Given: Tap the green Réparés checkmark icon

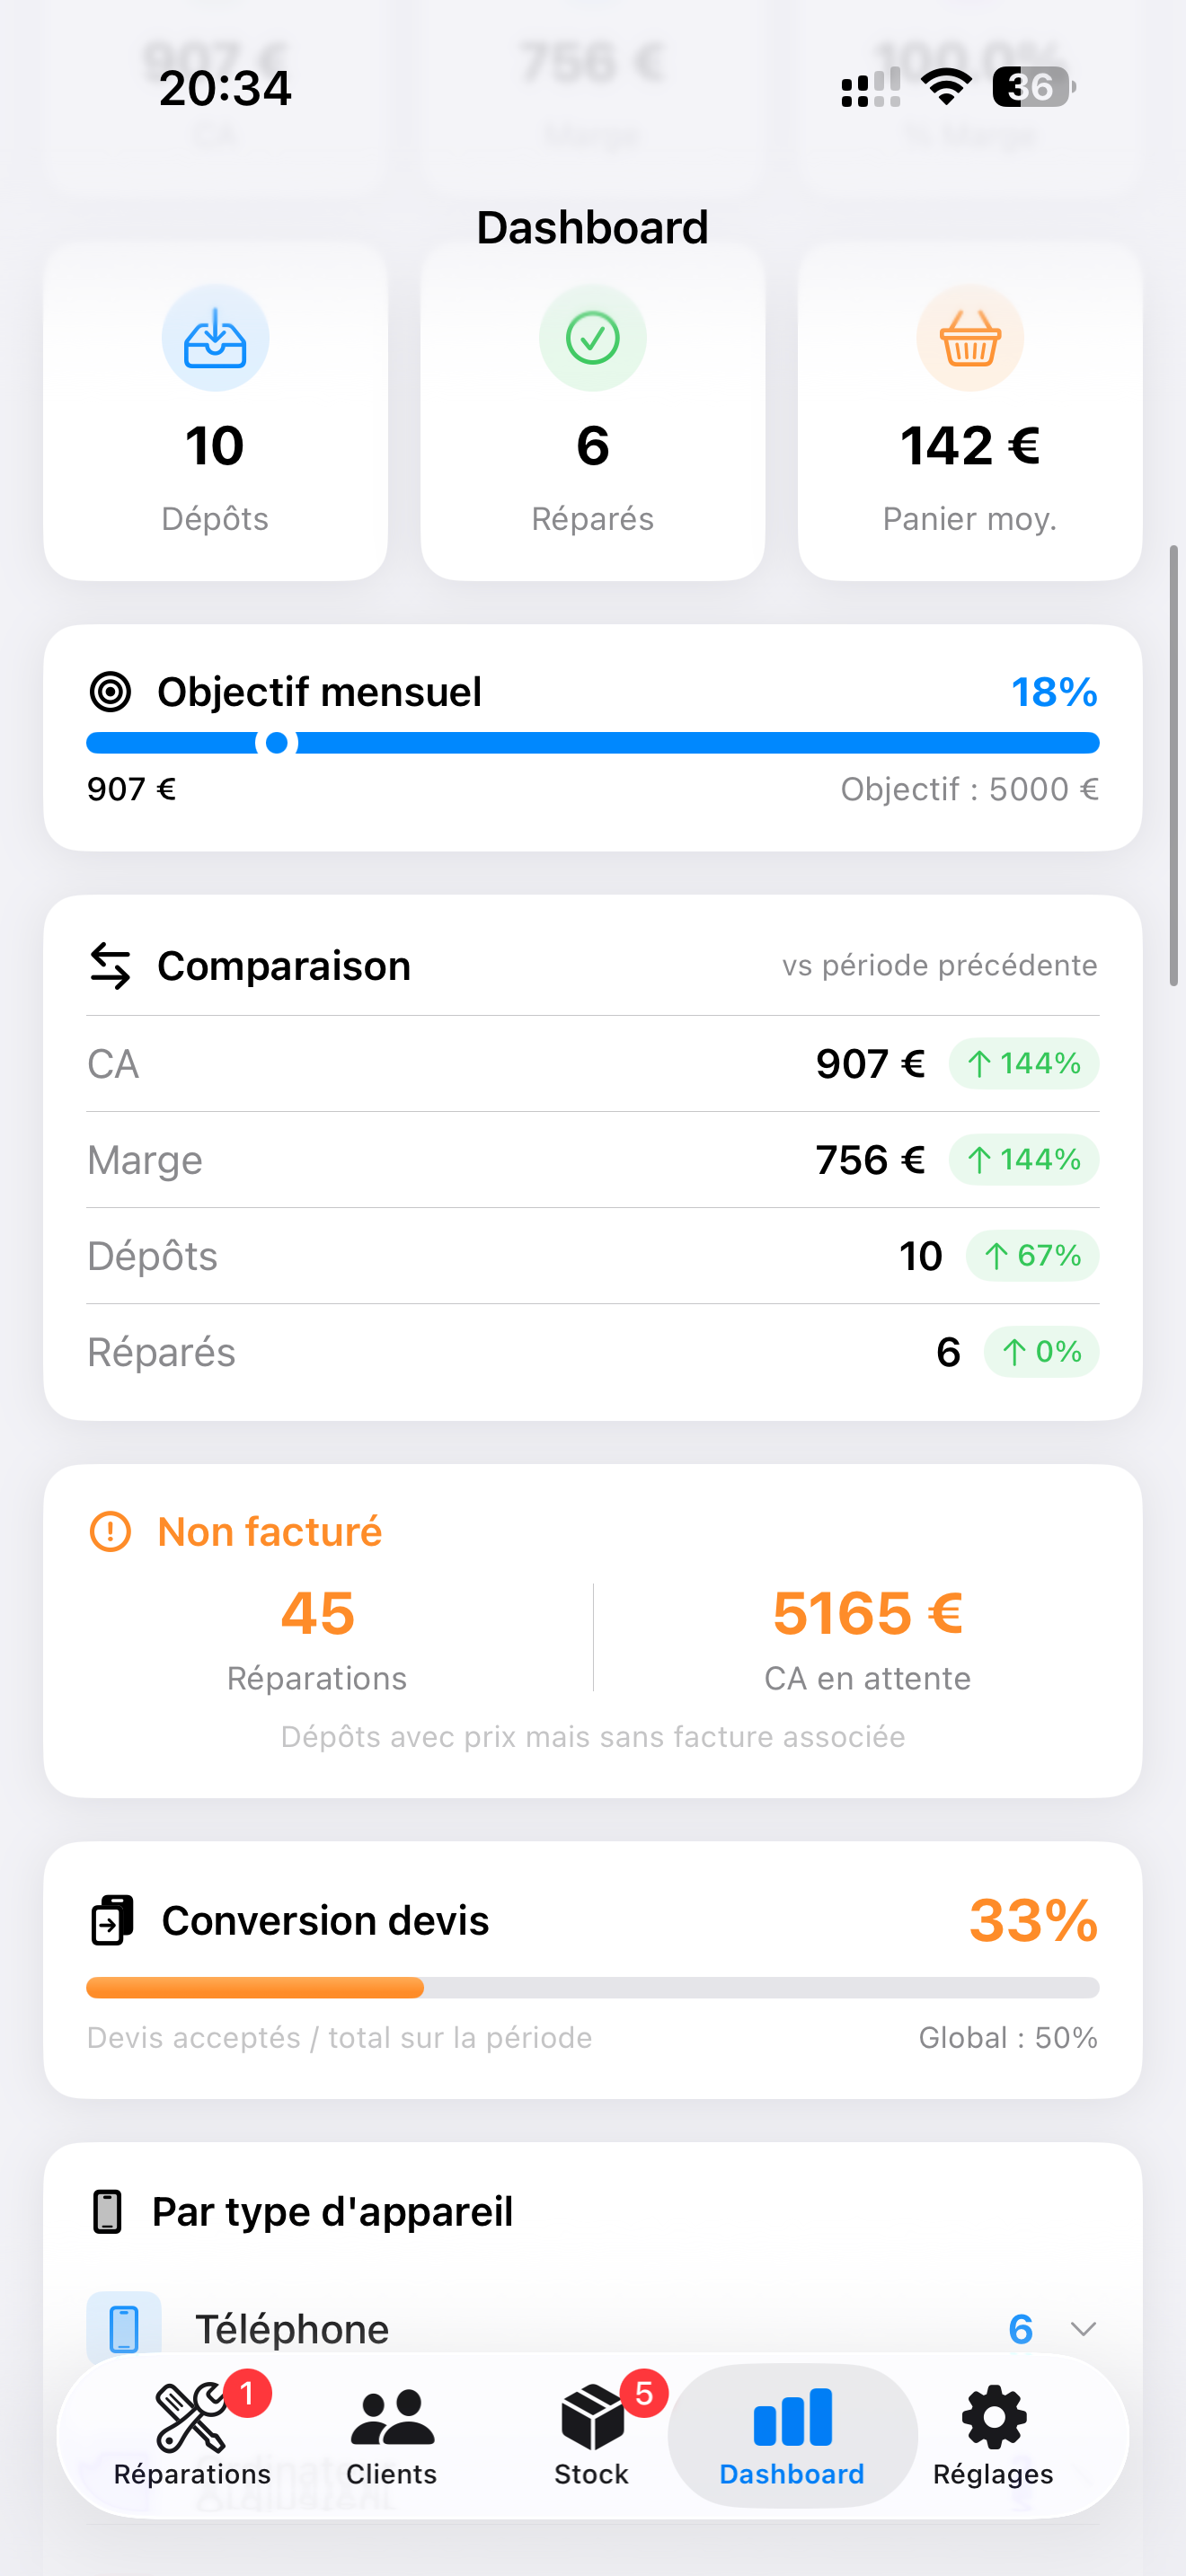Looking at the screenshot, I should point(593,338).
